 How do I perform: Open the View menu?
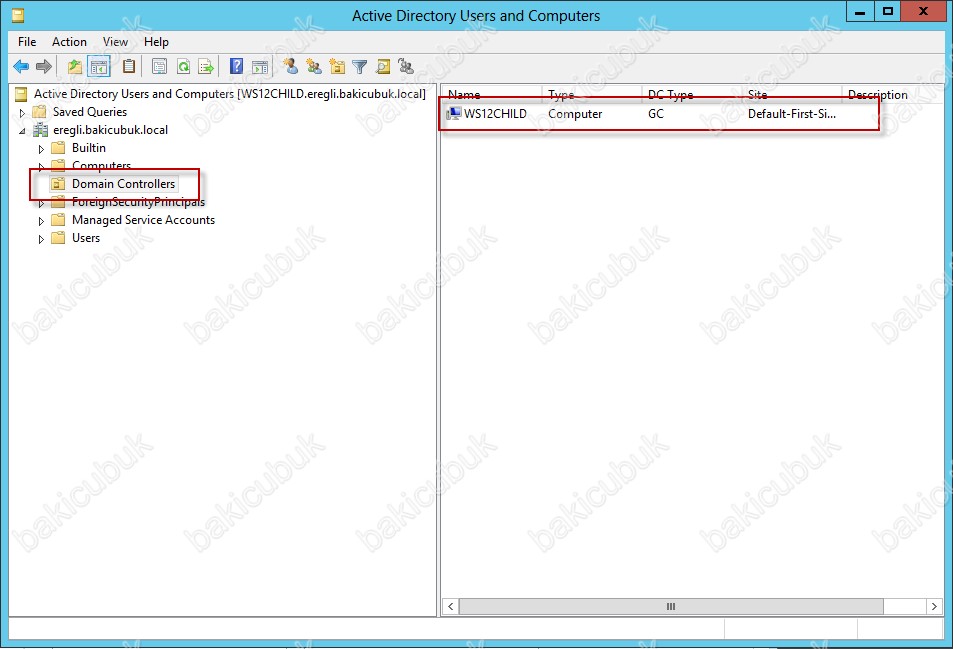pos(115,42)
